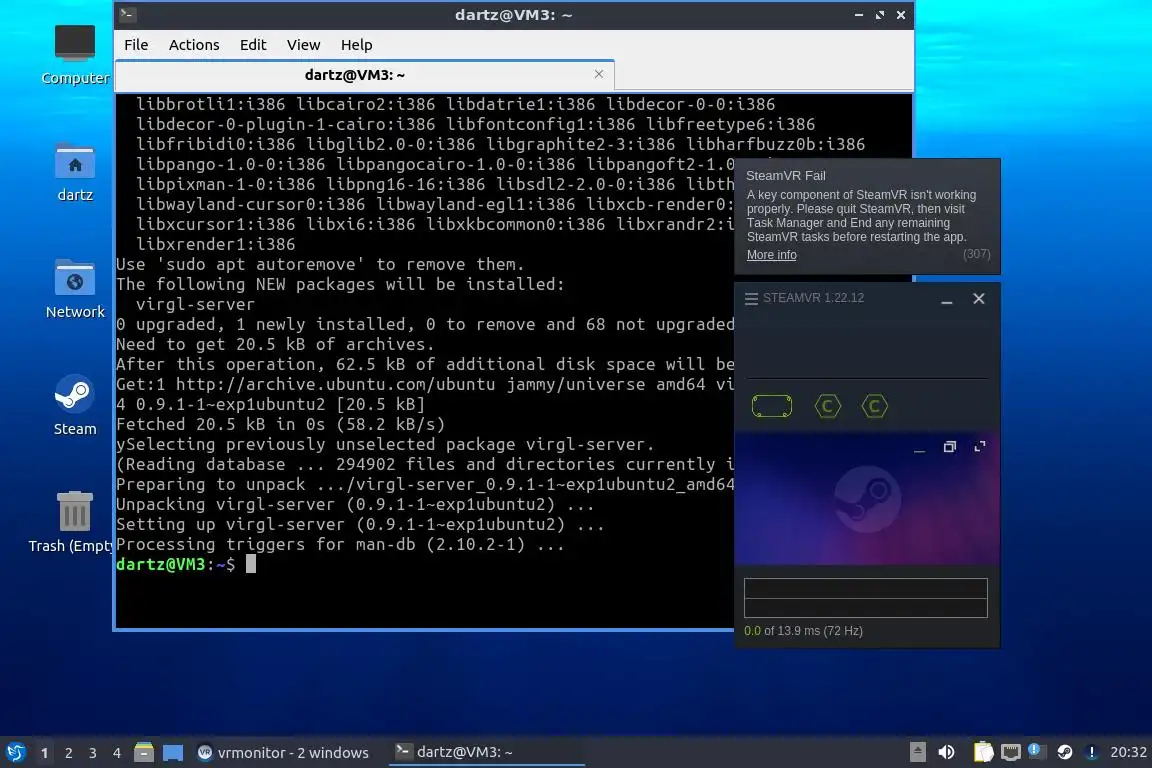Screen dimensions: 1152x768
Task: Click the last controller icon in SteamVR
Action: click(x=874, y=406)
